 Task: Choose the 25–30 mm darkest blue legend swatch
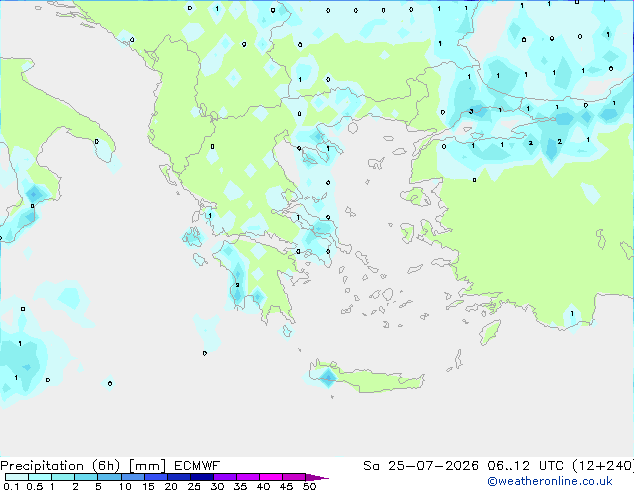[201, 477]
